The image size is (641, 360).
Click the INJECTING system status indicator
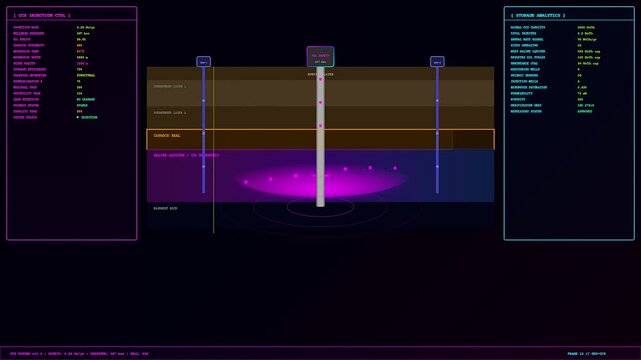tap(87, 117)
